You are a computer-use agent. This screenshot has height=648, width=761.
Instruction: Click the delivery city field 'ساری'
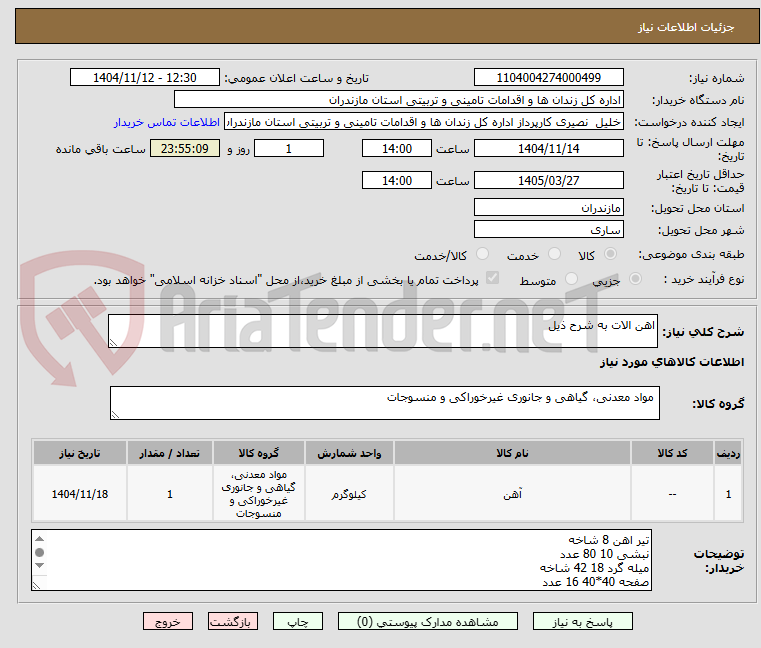coord(548,230)
